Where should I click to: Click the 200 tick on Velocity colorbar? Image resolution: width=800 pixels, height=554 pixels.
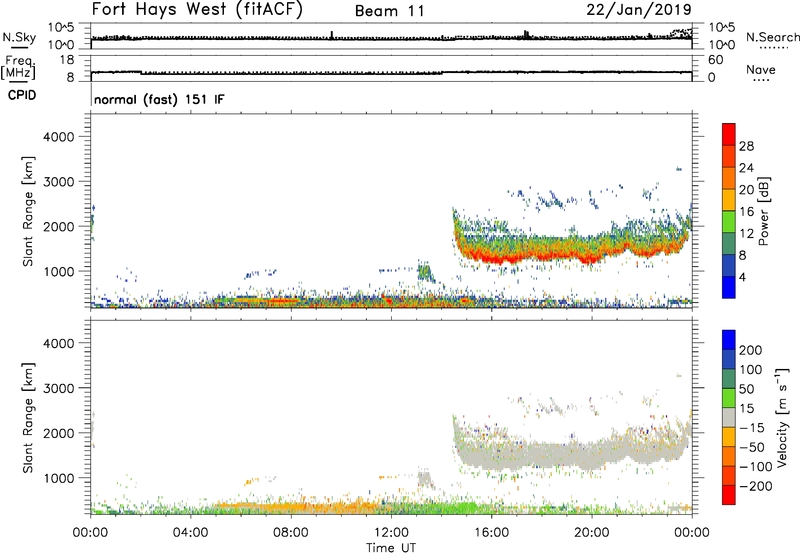point(751,350)
